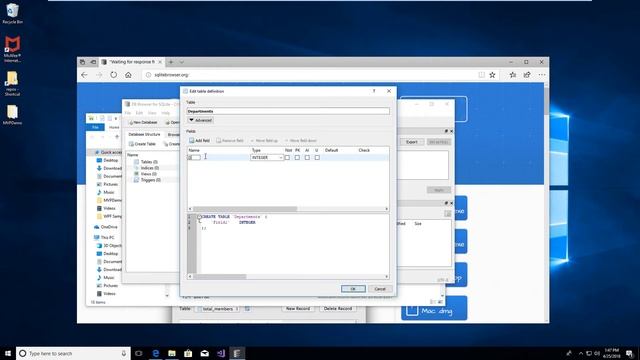Viewport: 640px width, 360px height.
Task: Click New Database in DB Browser toolbar
Action: pos(143,122)
